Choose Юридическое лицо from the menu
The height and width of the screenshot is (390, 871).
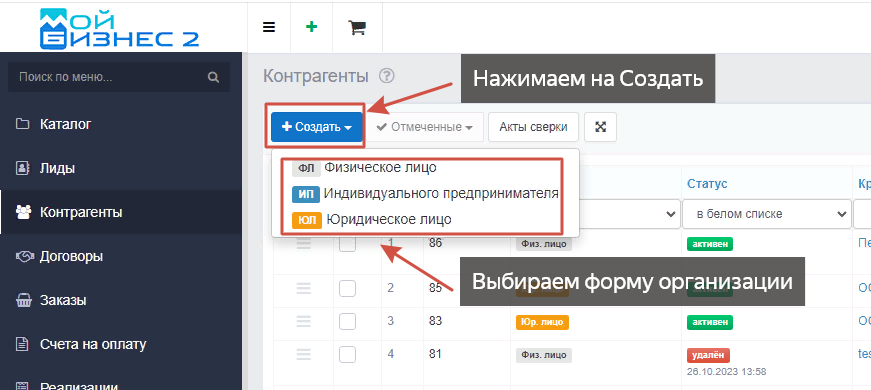389,219
